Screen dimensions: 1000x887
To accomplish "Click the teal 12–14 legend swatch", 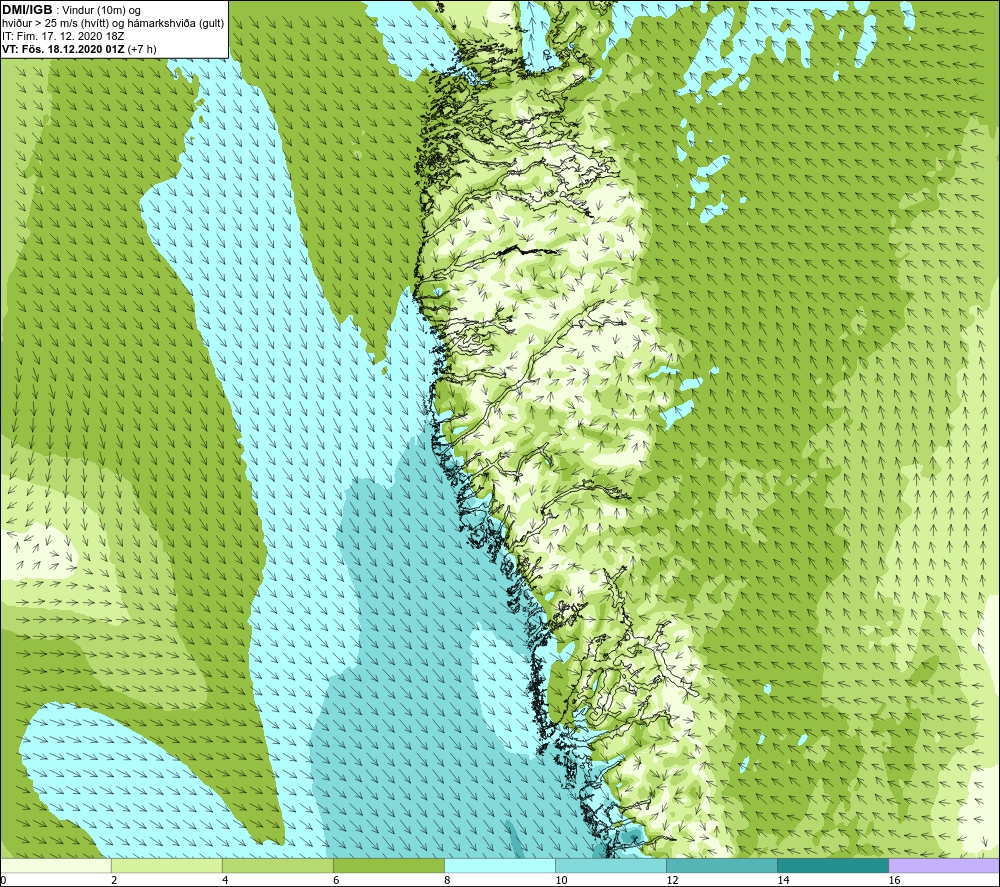I will pos(722,866).
